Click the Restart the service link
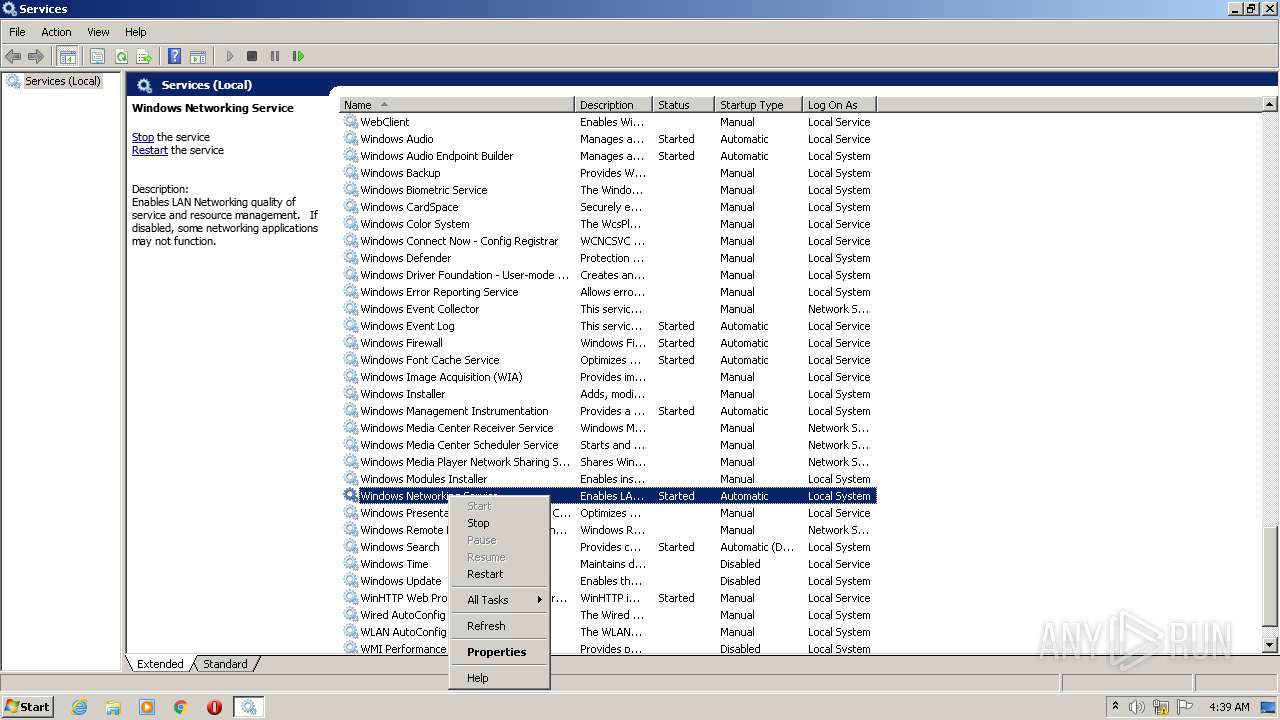 150,150
